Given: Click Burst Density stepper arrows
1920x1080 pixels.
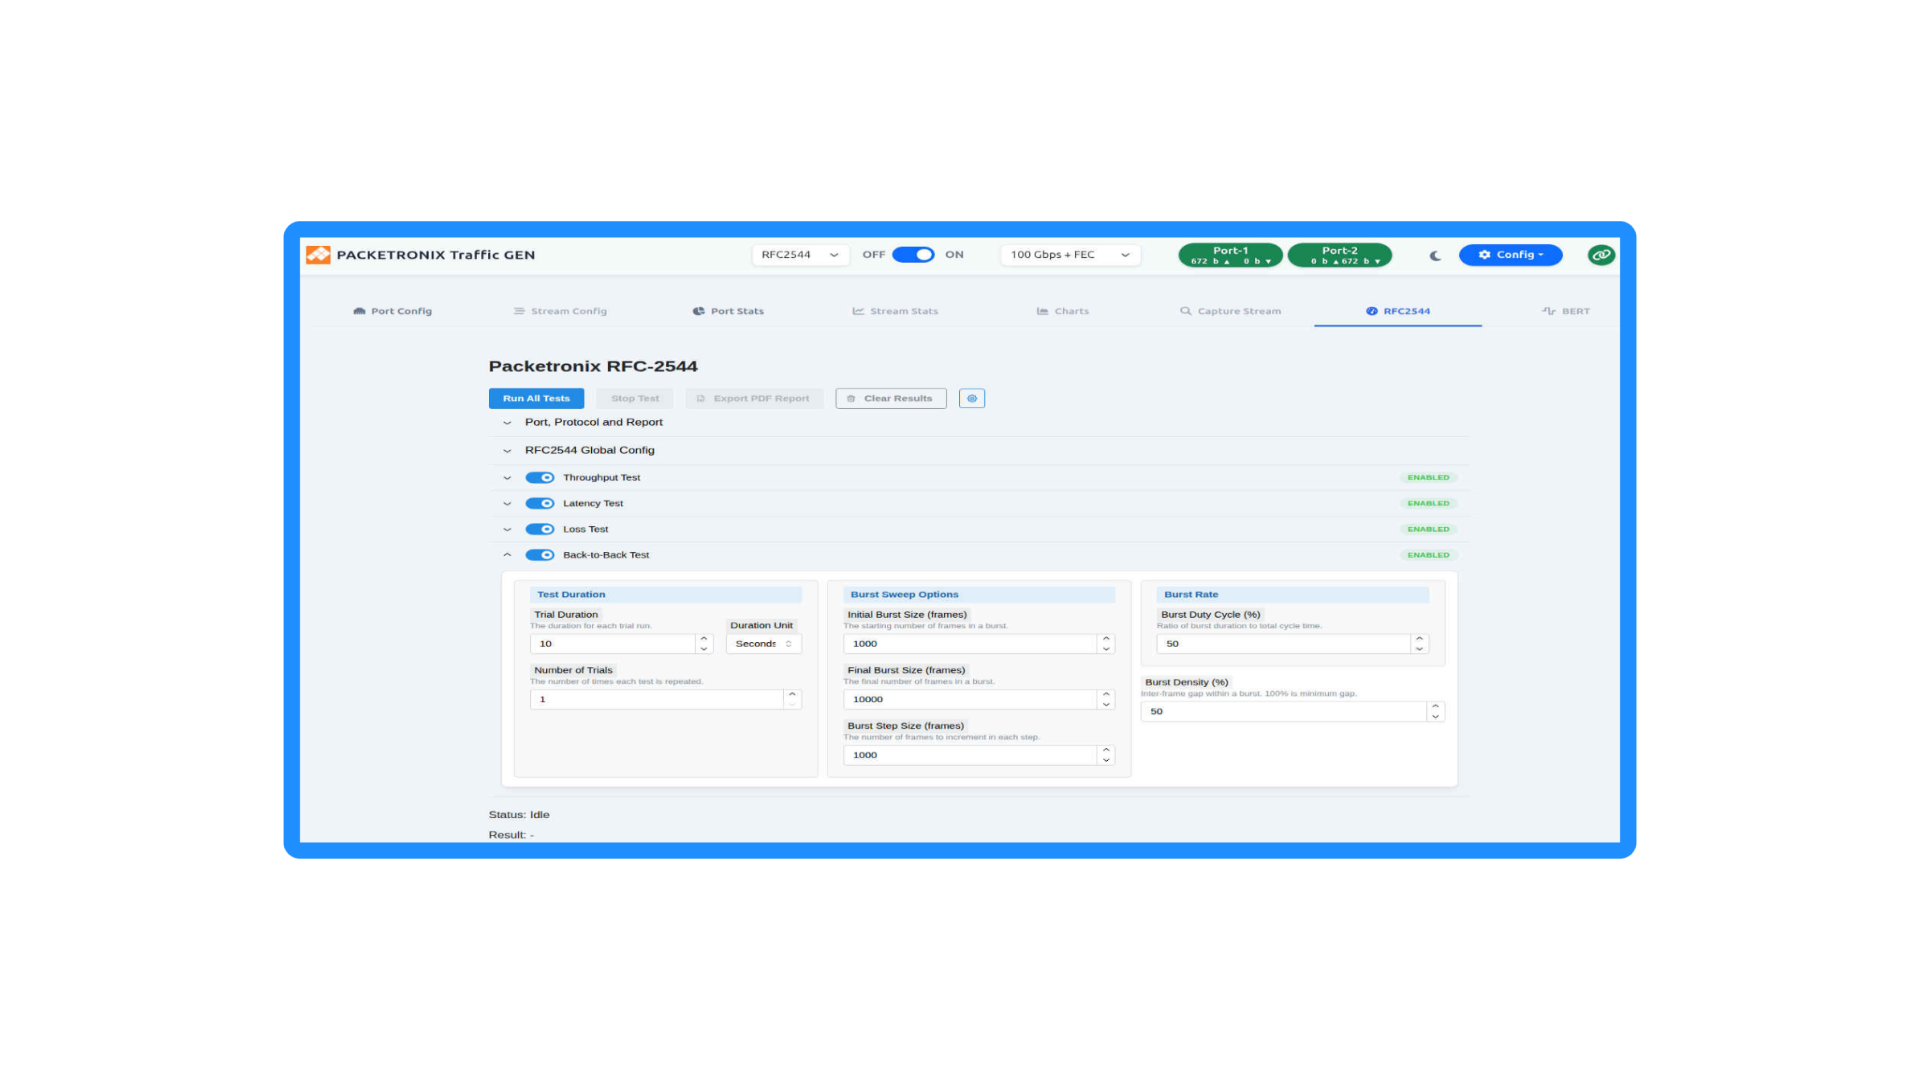Looking at the screenshot, I should (1435, 712).
